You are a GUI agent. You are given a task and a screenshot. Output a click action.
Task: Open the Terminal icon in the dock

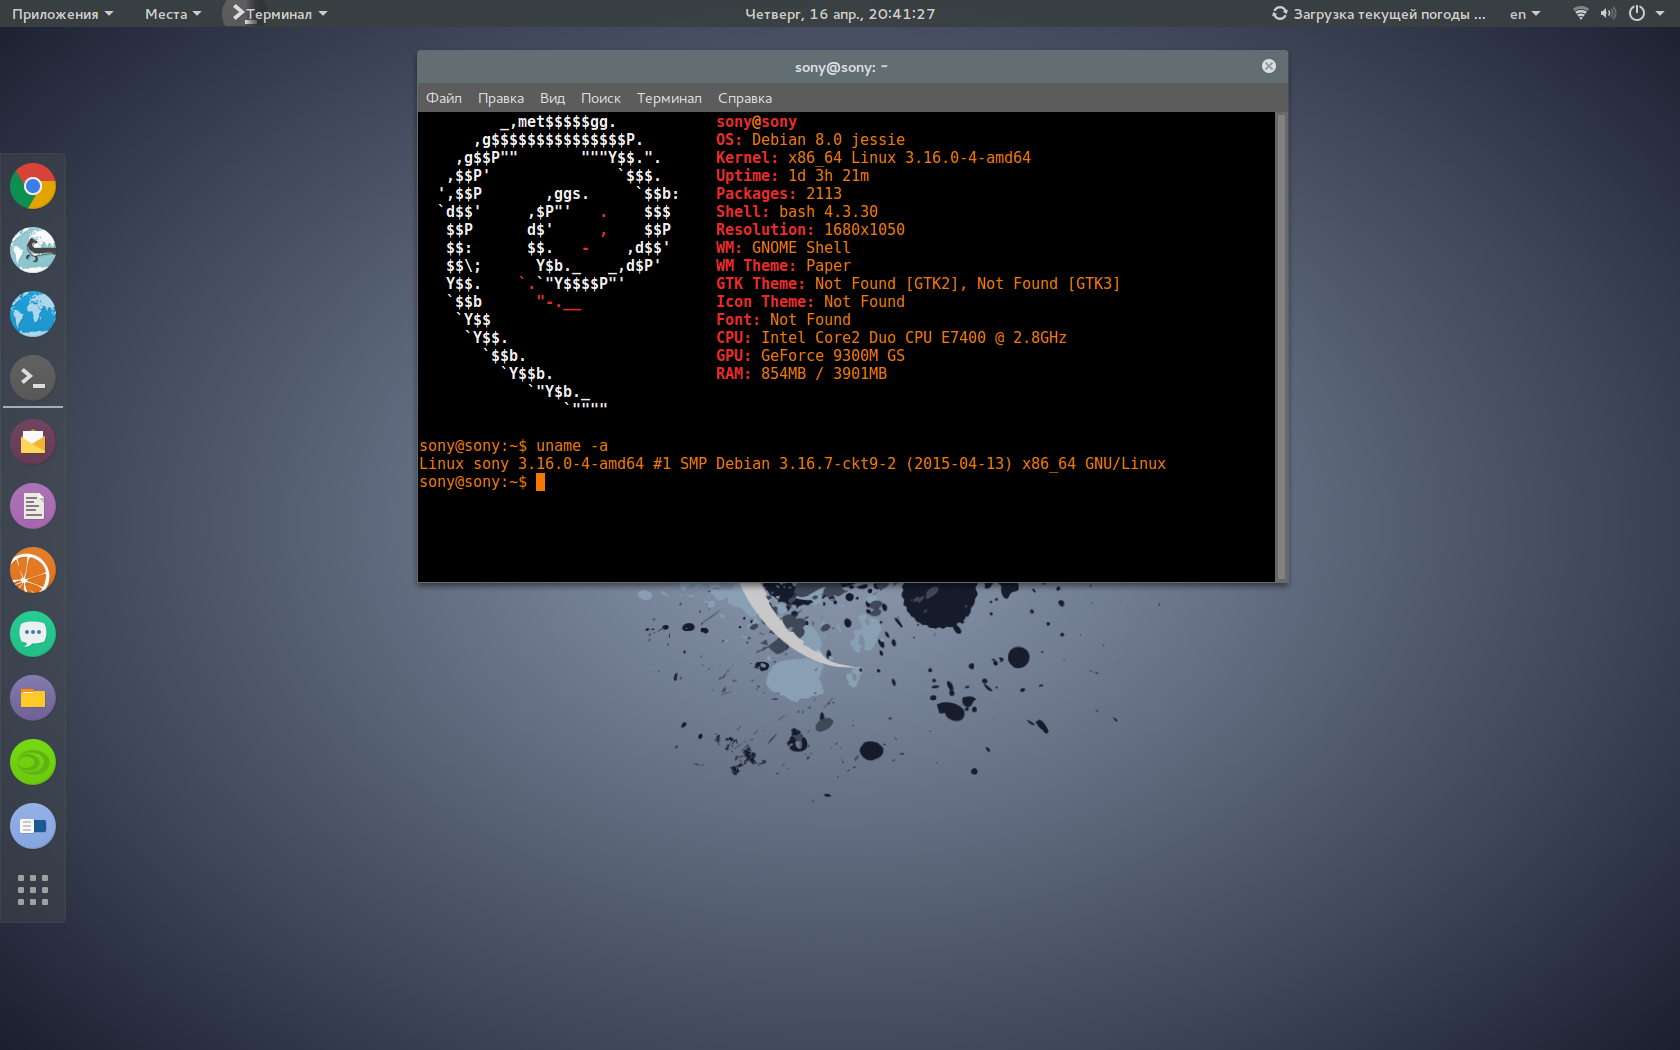[33, 378]
